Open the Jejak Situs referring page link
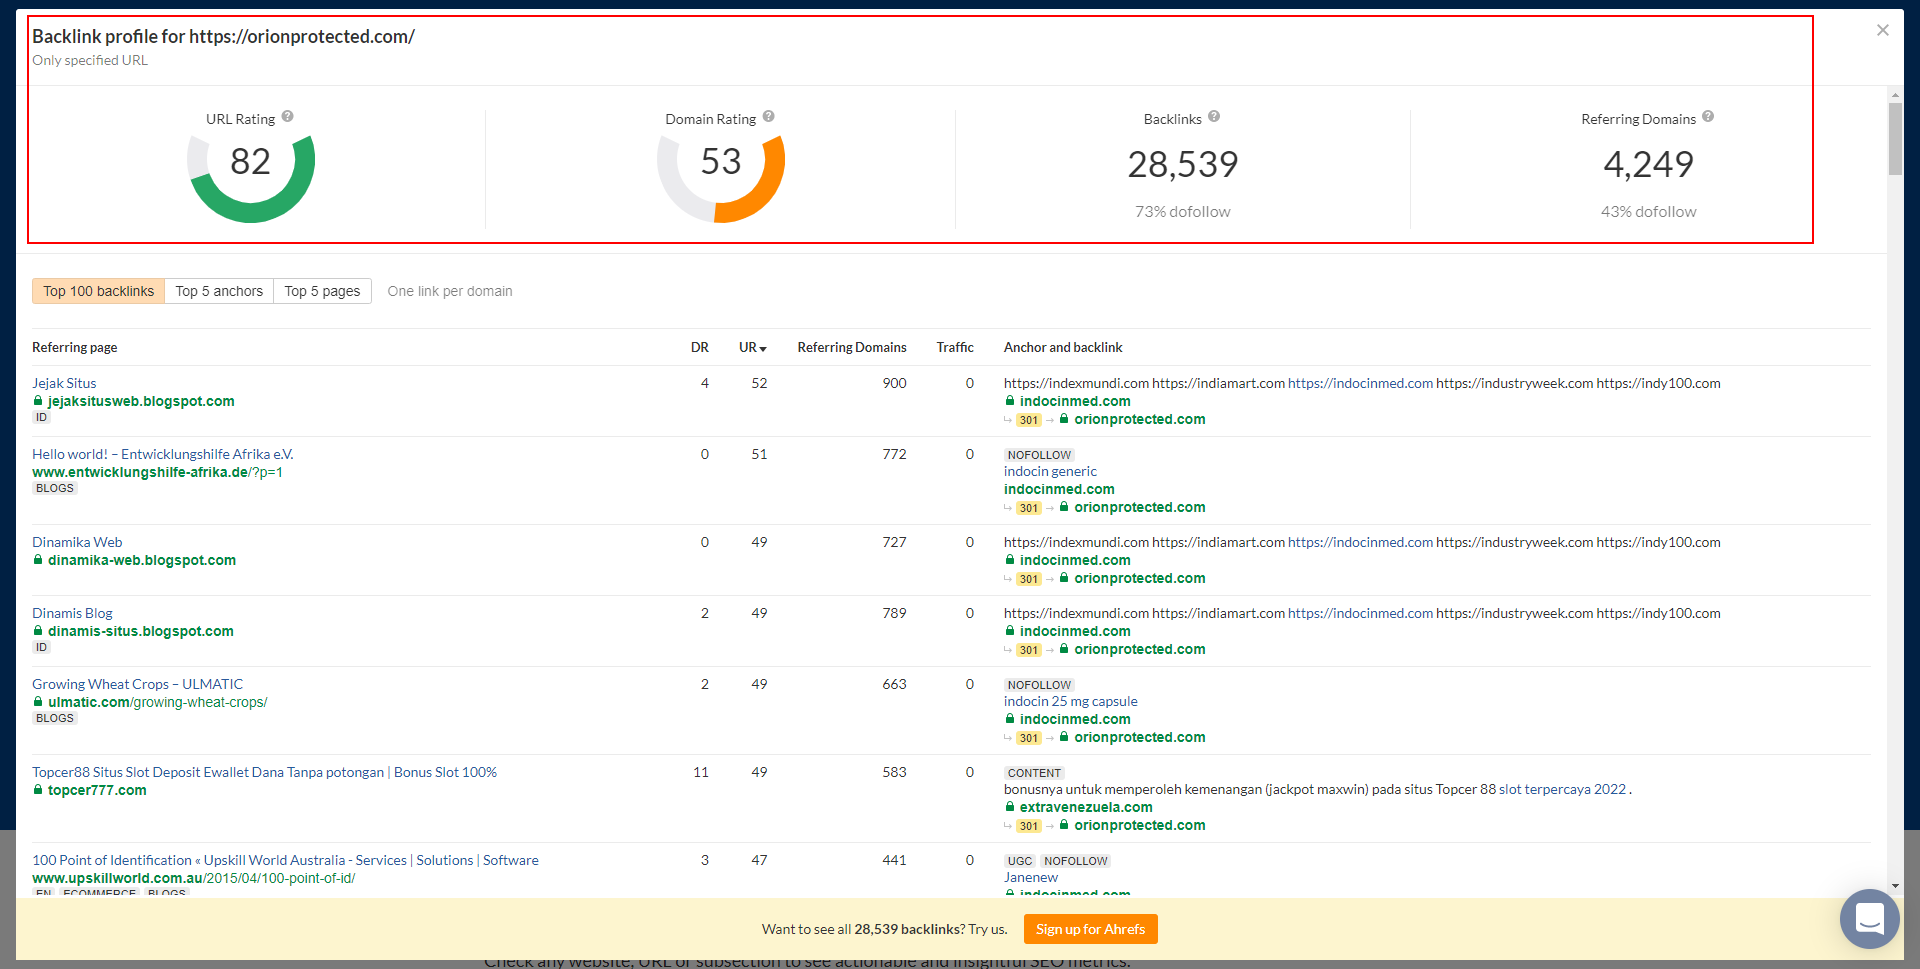 [x=64, y=383]
